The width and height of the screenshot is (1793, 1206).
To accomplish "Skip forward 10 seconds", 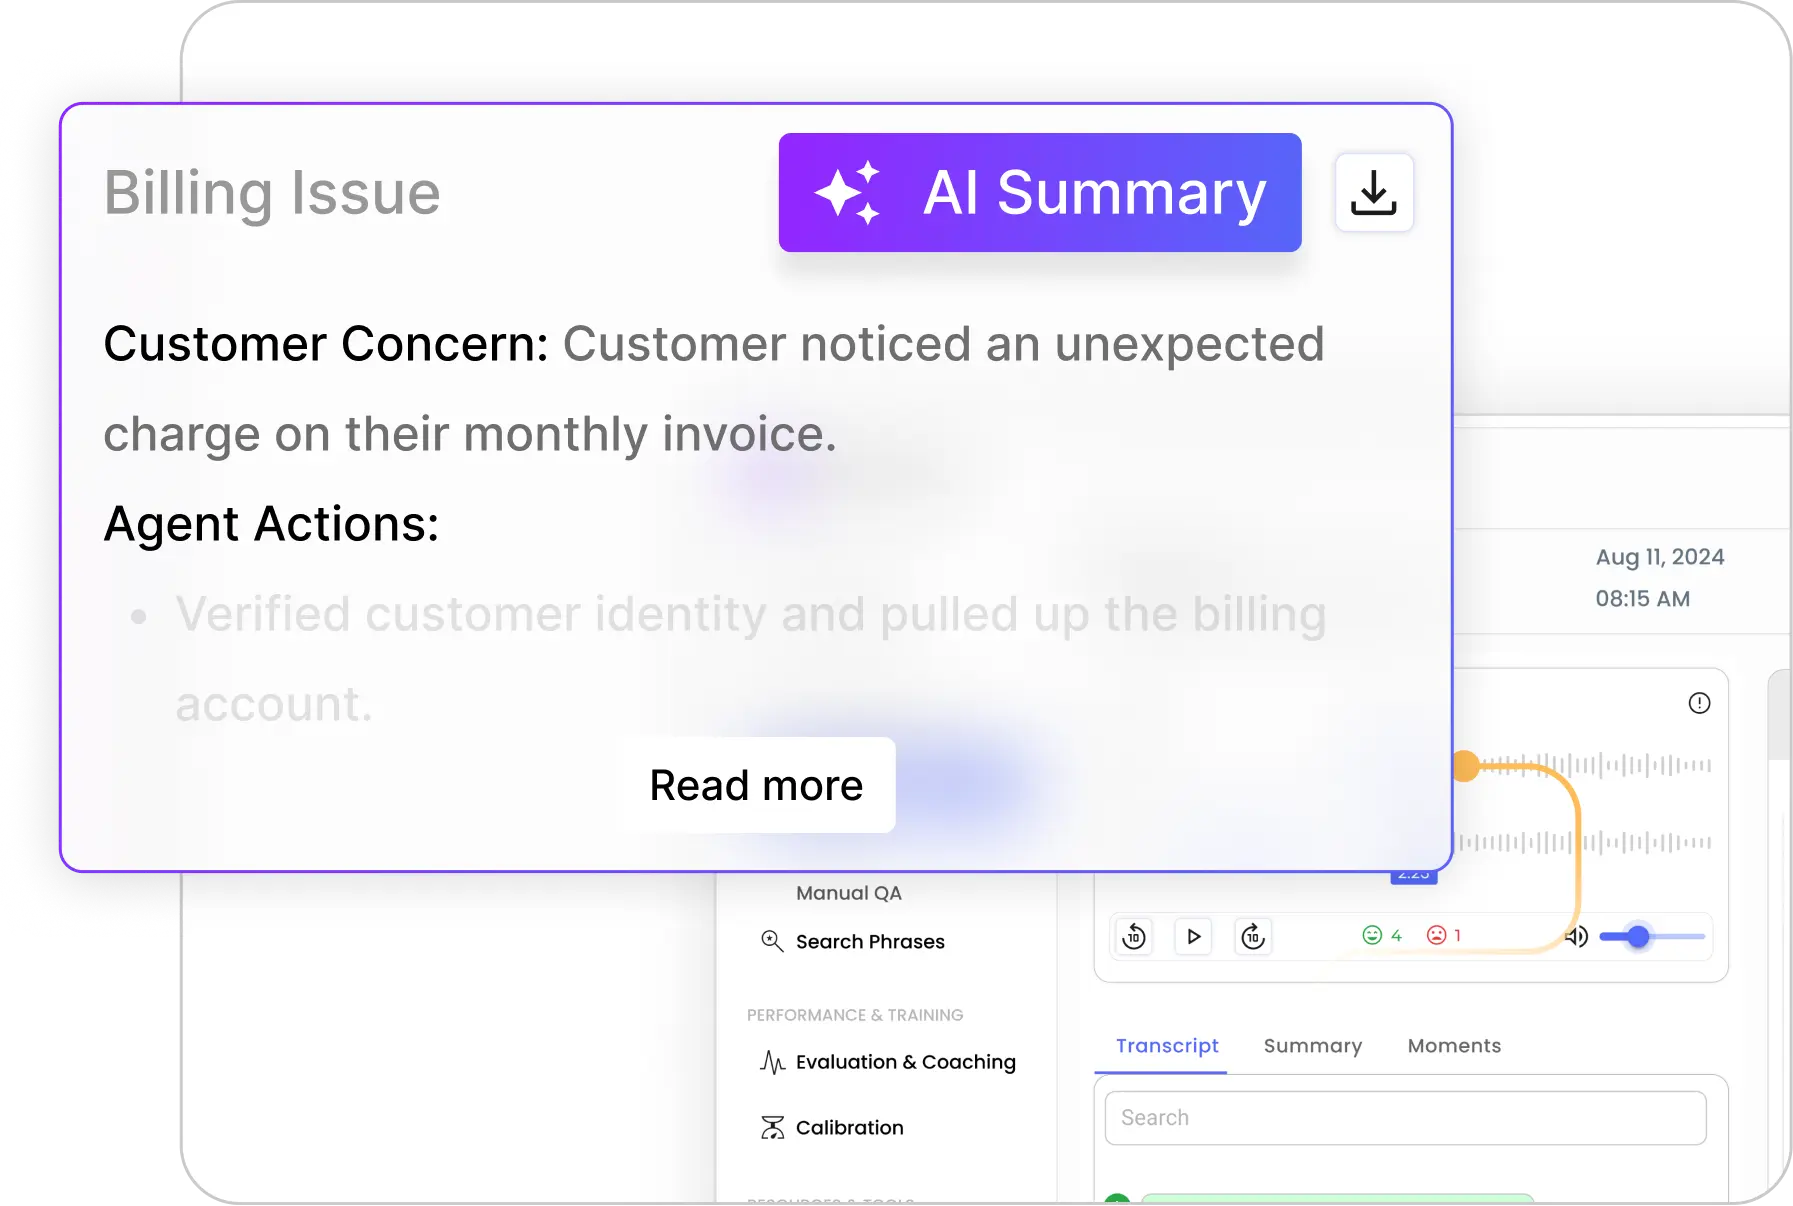I will click(1253, 937).
